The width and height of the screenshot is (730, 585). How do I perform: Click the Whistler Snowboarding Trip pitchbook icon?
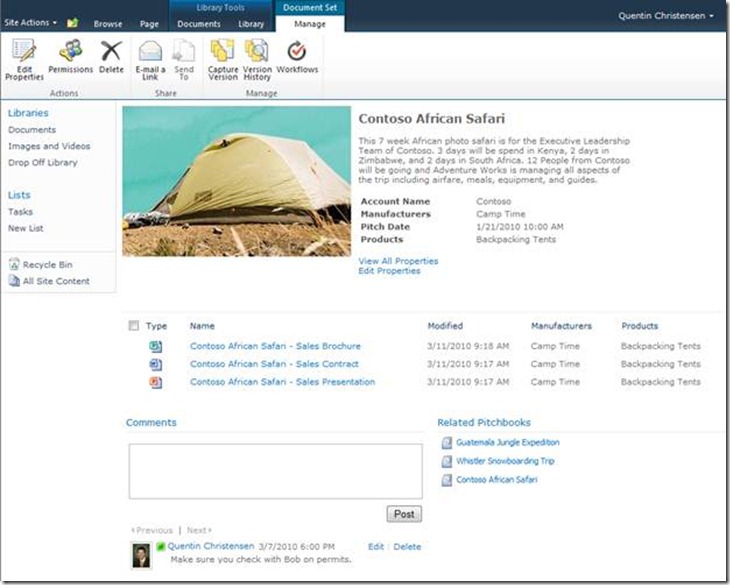pyautogui.click(x=446, y=461)
